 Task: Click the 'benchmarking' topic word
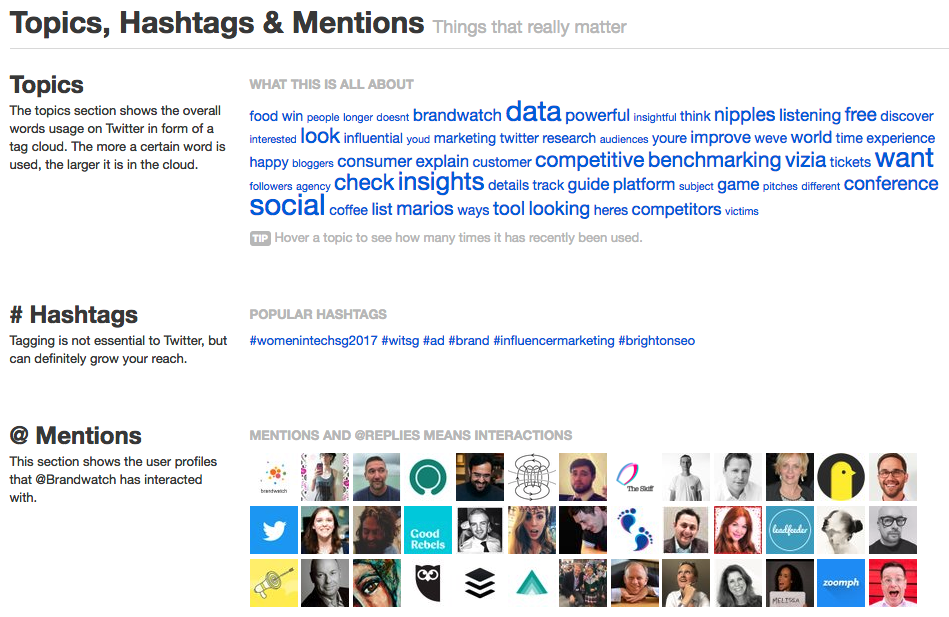[714, 160]
